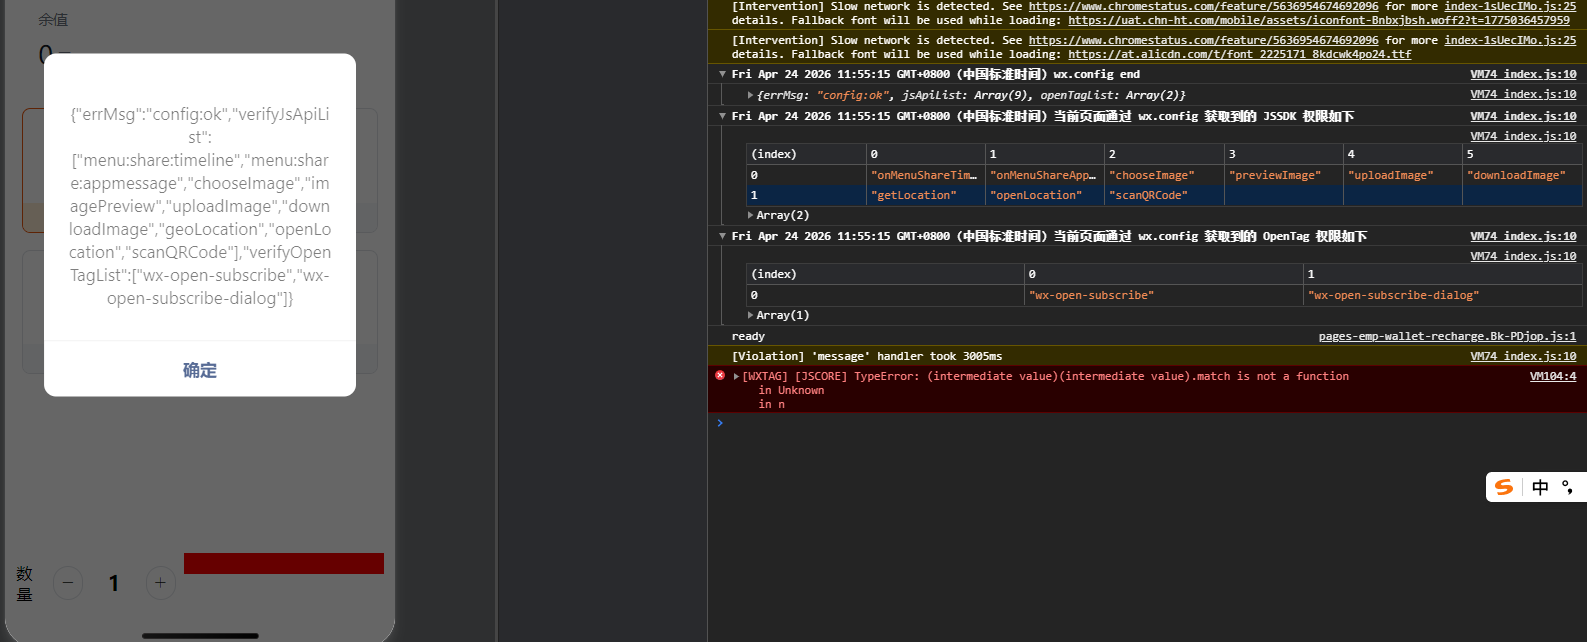Open the at.alicdn.com font URL link
The height and width of the screenshot is (642, 1587).
tap(1239, 54)
